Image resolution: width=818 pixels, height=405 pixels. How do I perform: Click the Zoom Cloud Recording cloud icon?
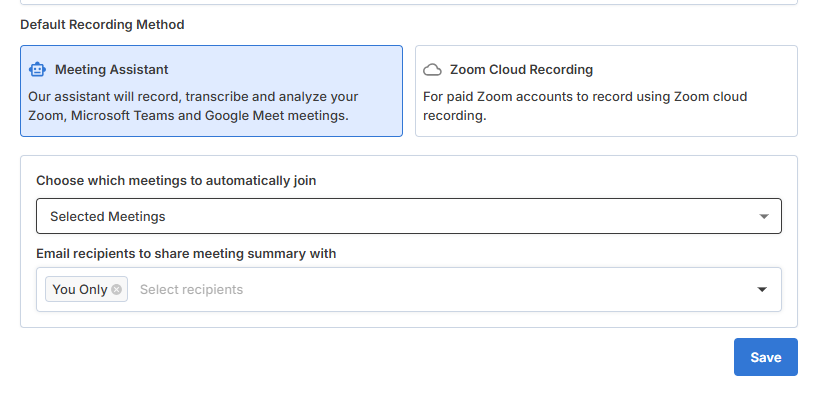(x=433, y=70)
